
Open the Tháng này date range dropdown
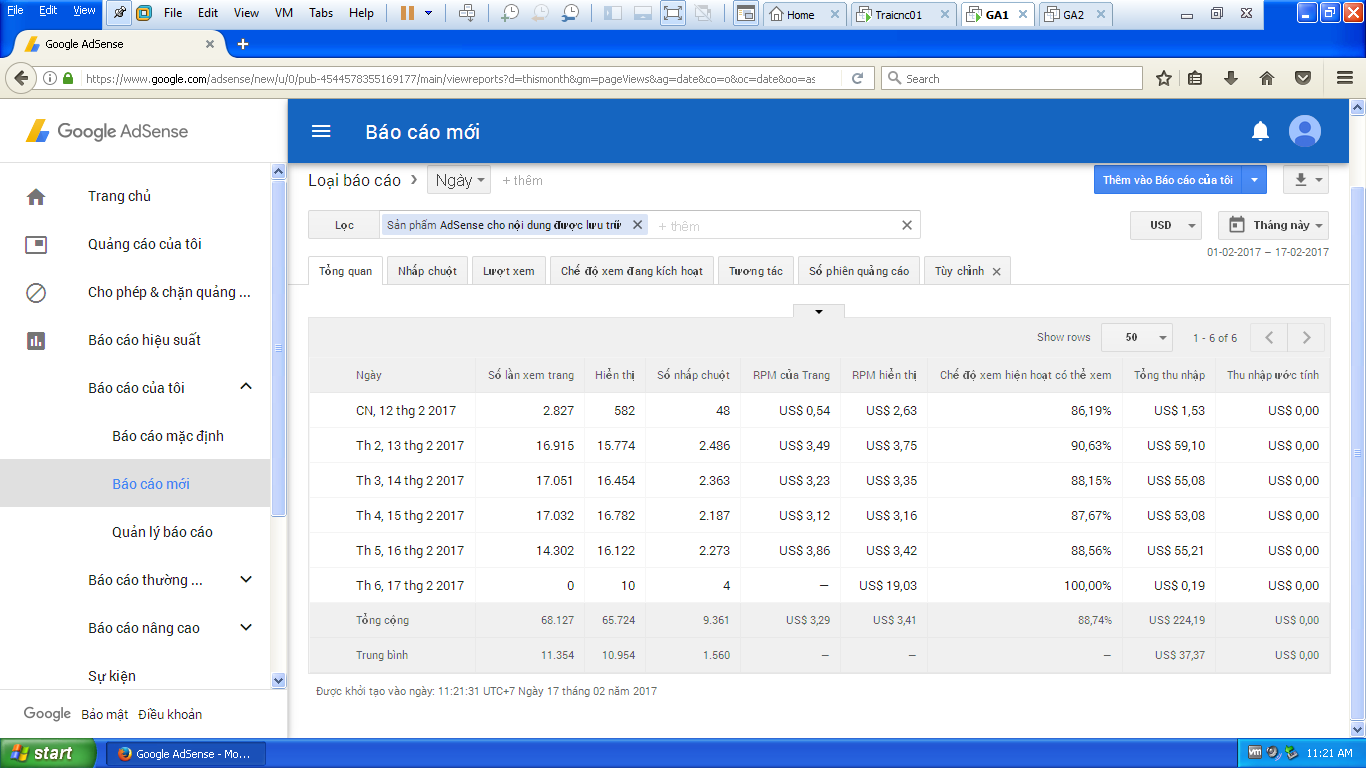pos(1273,225)
